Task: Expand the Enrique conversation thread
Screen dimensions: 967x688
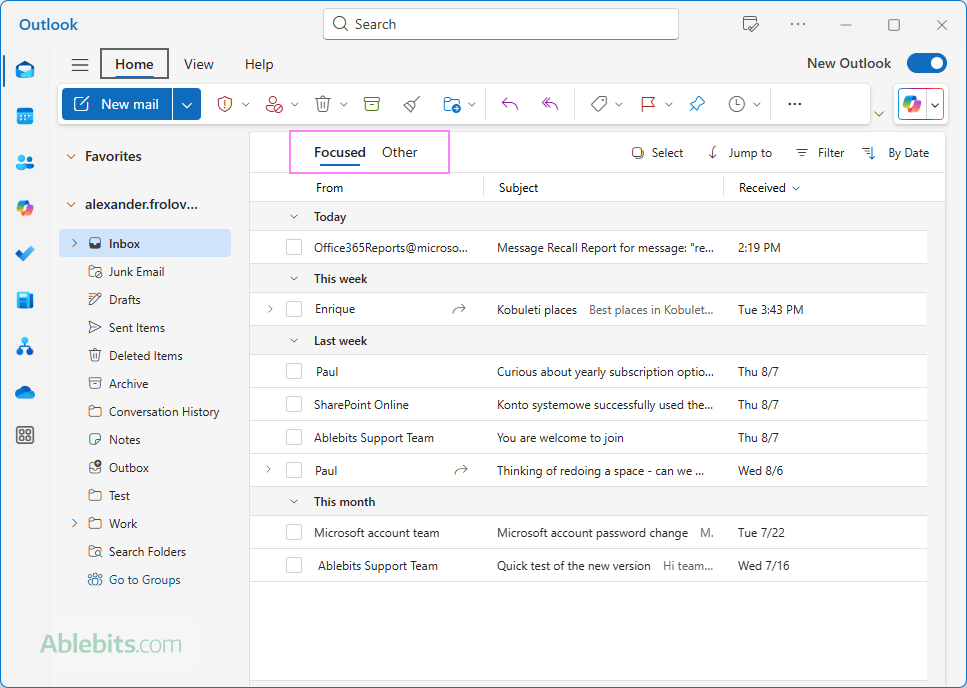Action: [x=270, y=309]
